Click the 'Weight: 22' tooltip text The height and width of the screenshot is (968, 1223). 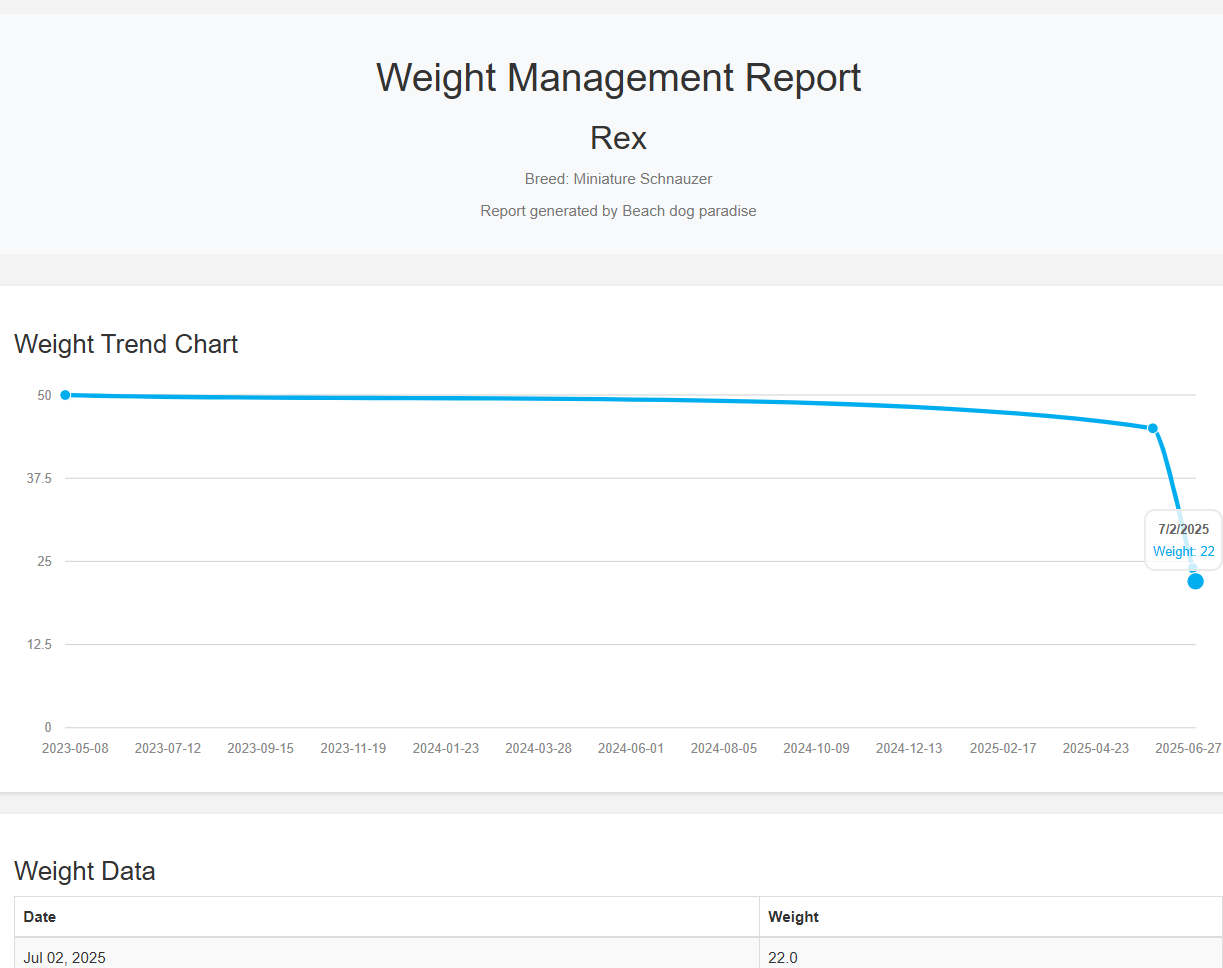tap(1184, 551)
